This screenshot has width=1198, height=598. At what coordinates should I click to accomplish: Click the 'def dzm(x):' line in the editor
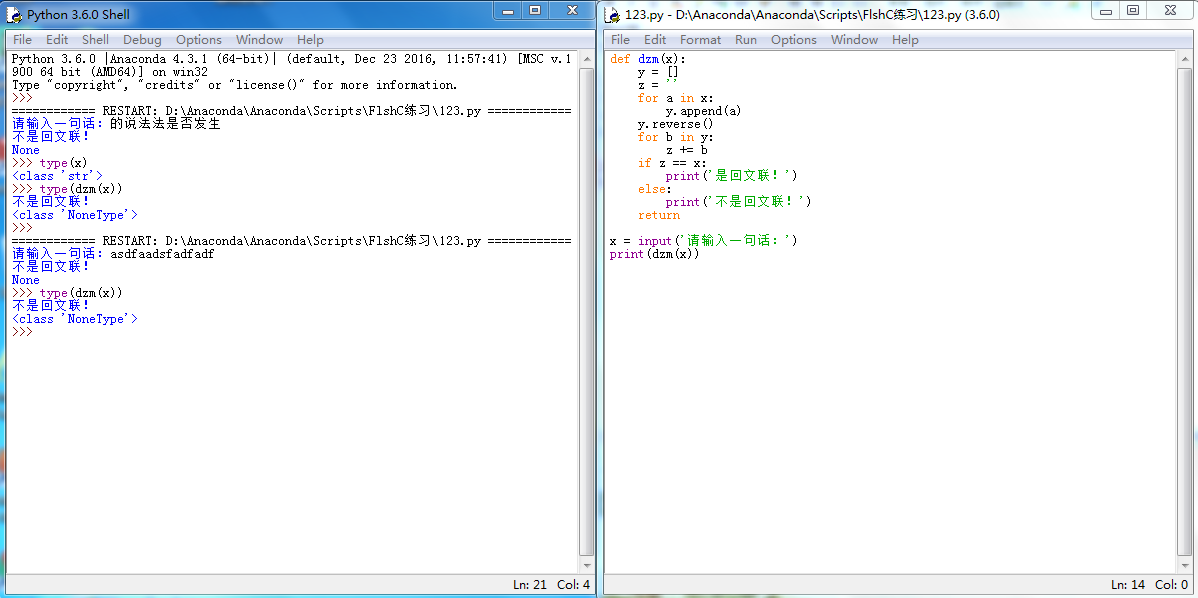pyautogui.click(x=648, y=59)
